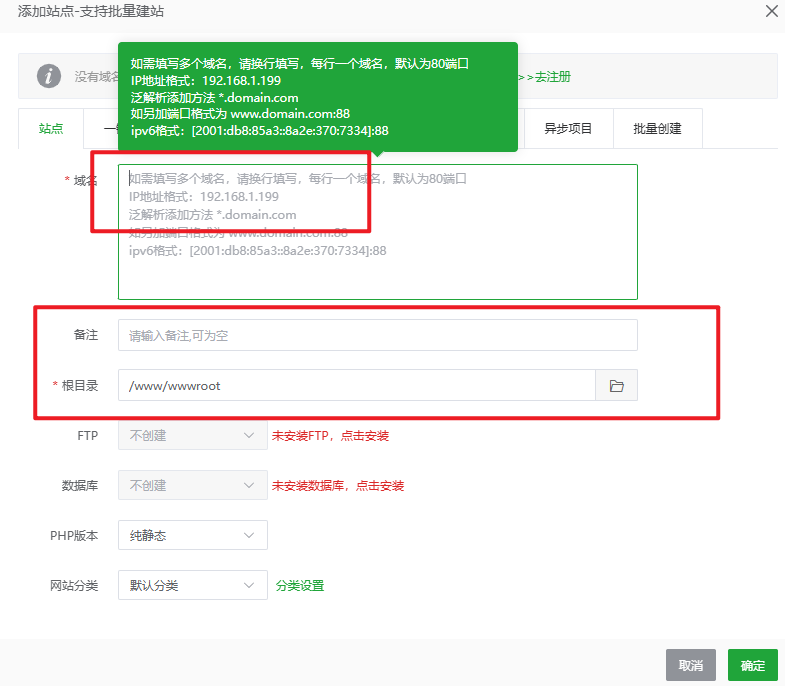This screenshot has height=686, width=785.
Task: Switch to the 站点 tab
Action: [51, 129]
